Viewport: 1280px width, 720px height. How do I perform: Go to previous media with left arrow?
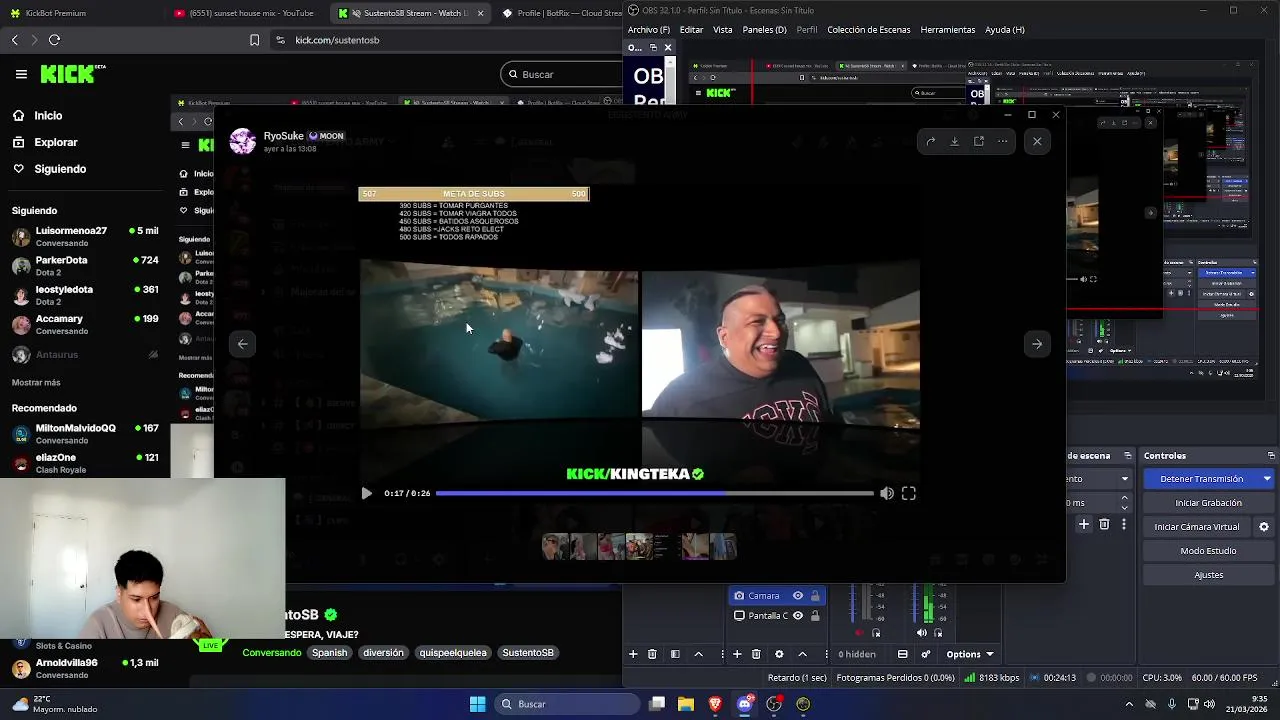pyautogui.click(x=242, y=344)
